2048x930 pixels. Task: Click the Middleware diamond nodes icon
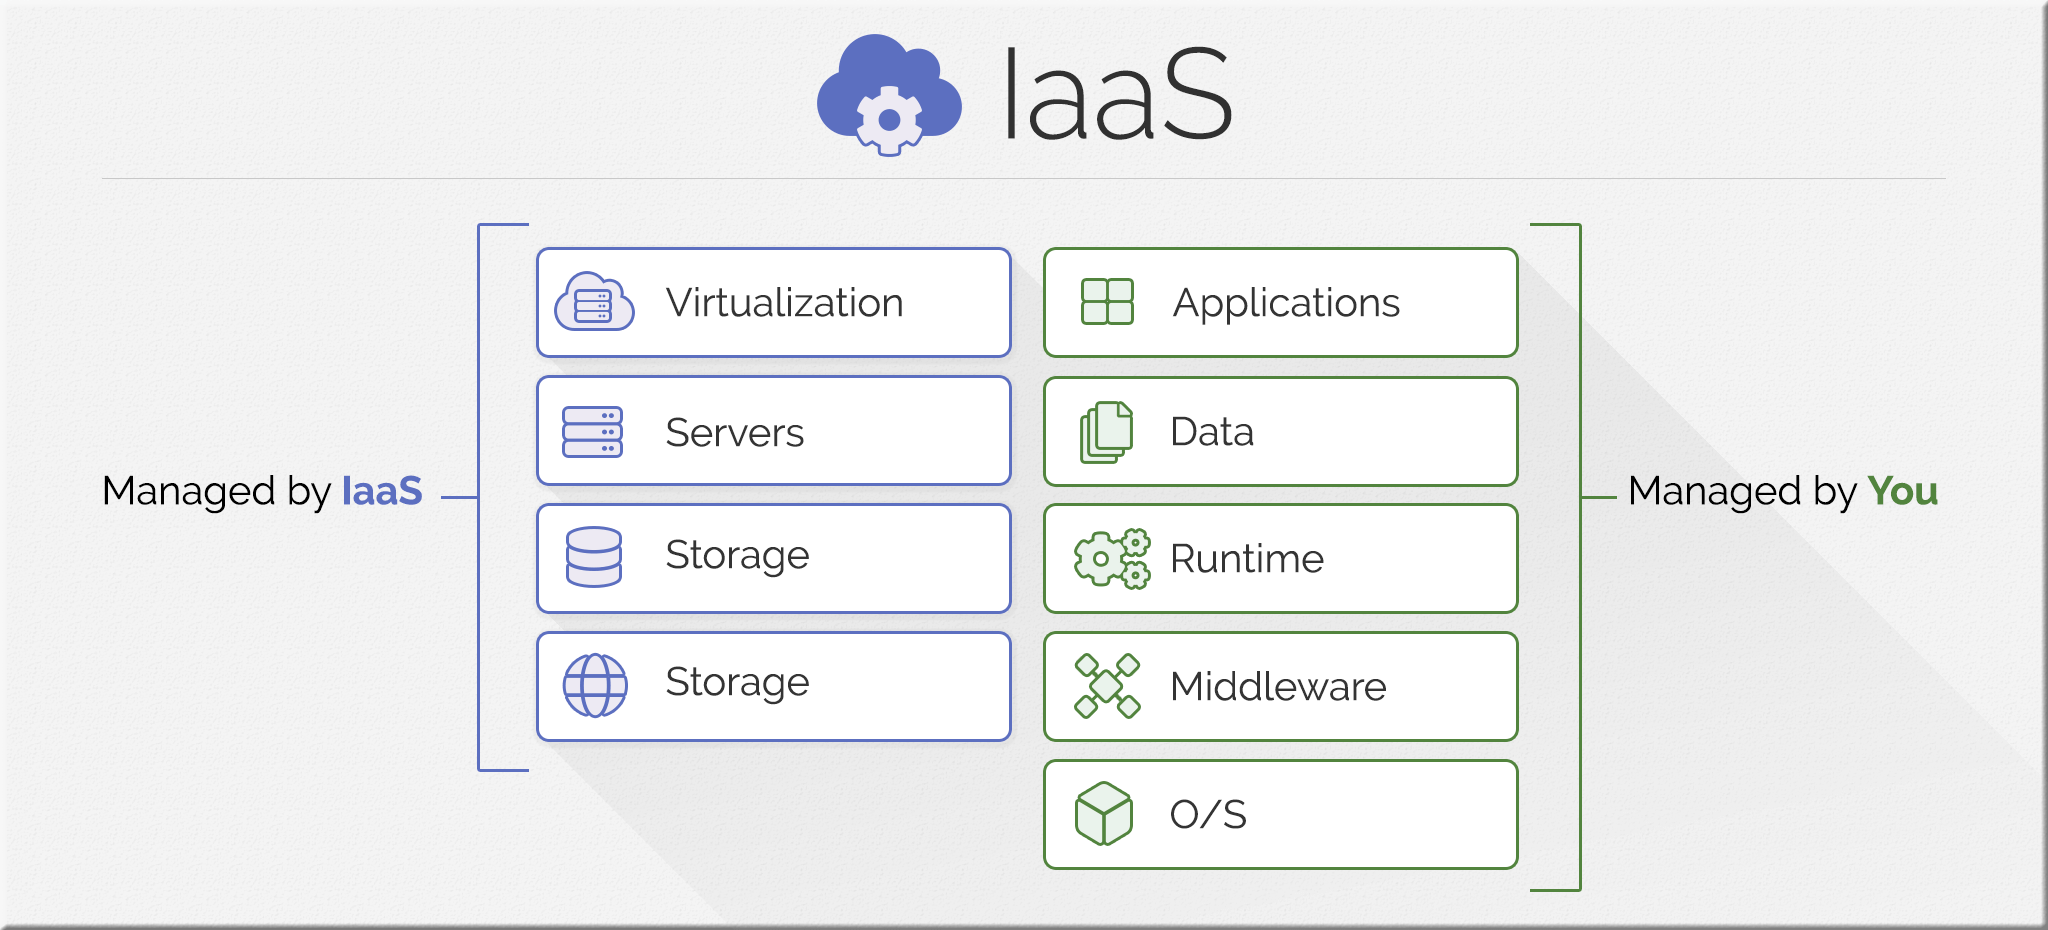tap(1107, 686)
